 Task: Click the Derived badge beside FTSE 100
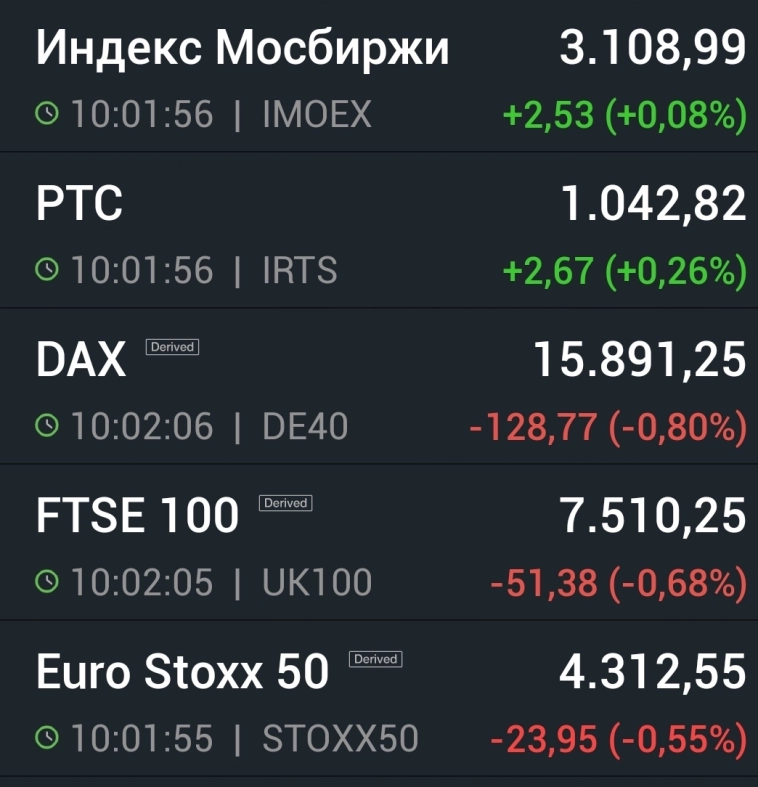click(x=285, y=503)
